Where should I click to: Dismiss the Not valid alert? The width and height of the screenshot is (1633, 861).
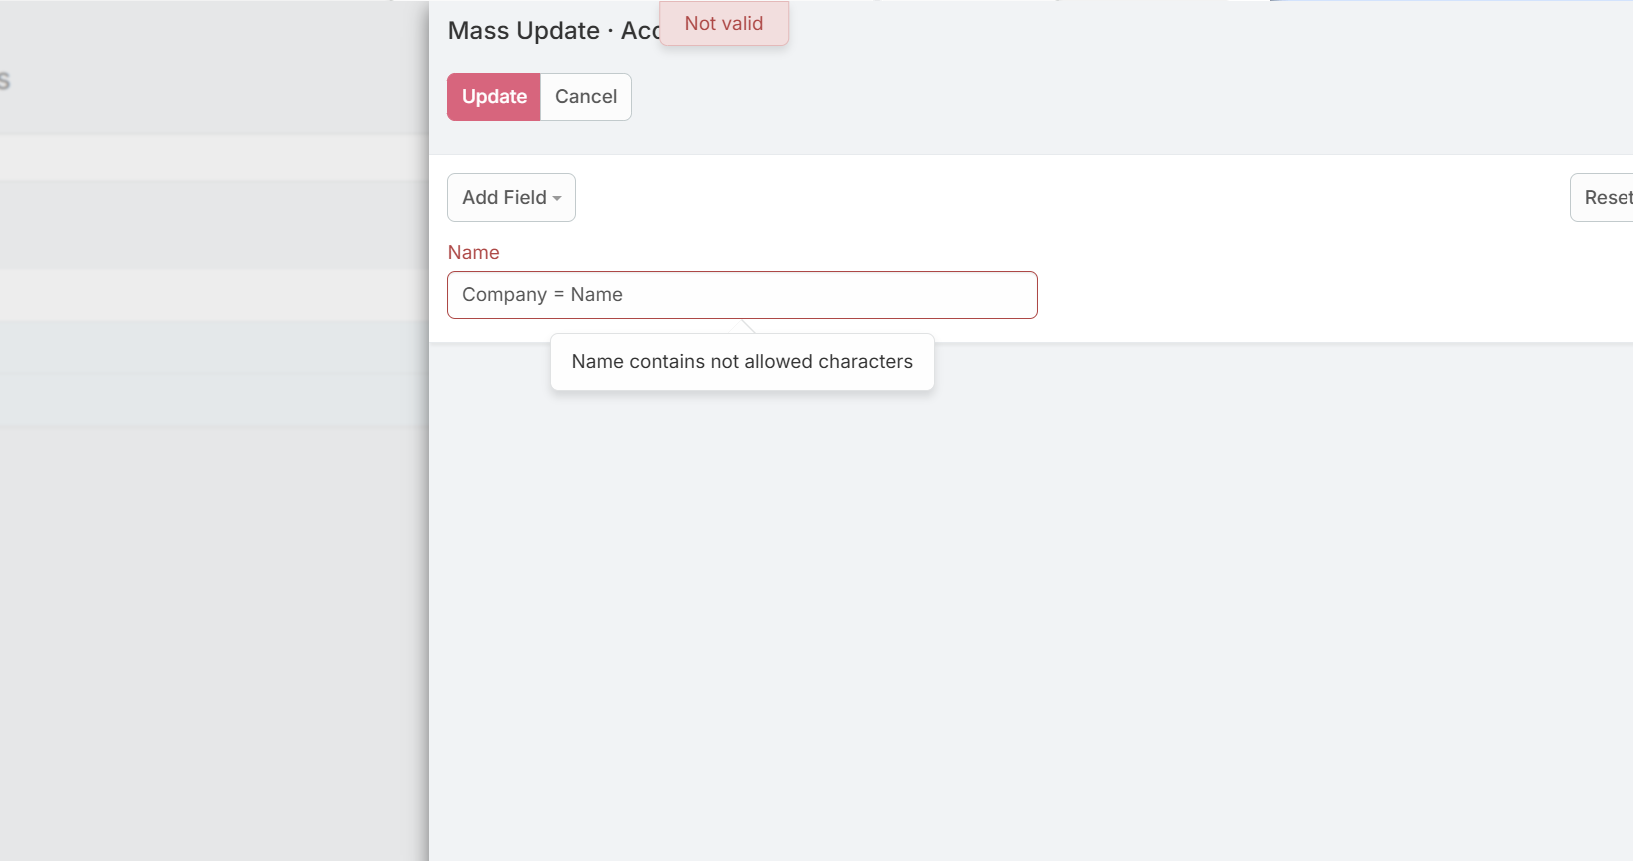click(723, 24)
